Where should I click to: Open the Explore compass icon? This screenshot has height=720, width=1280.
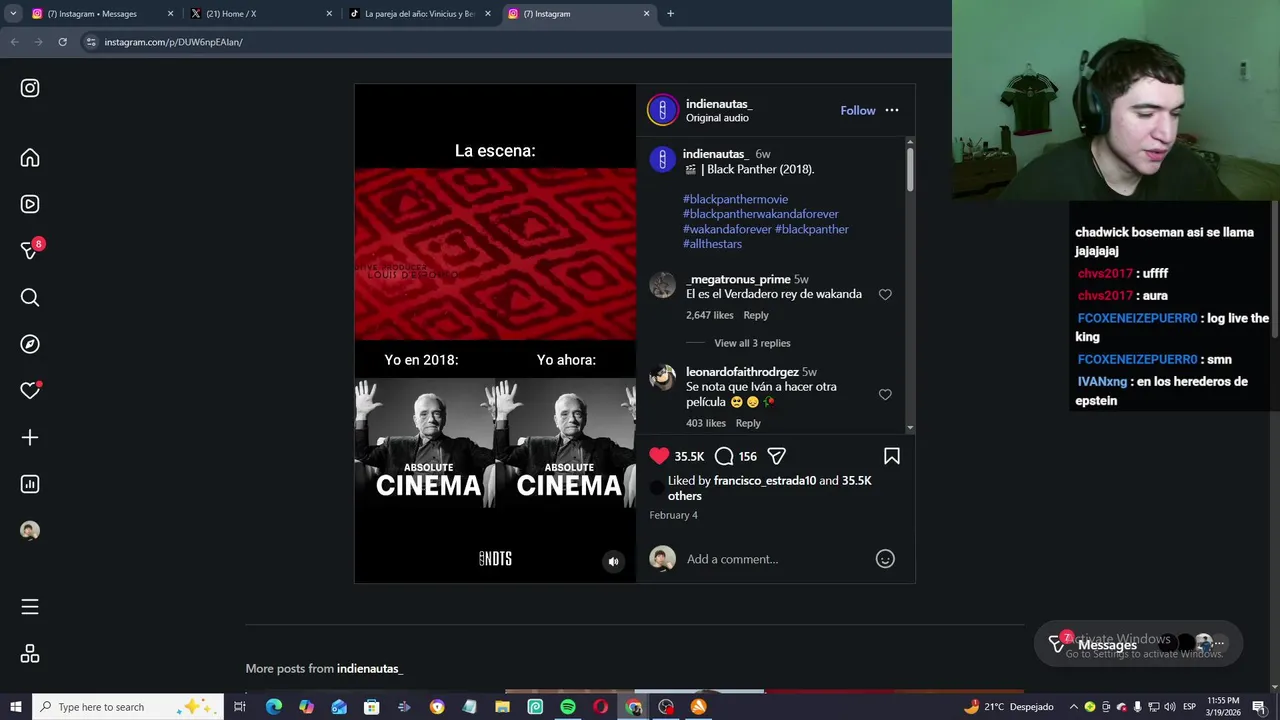point(30,344)
